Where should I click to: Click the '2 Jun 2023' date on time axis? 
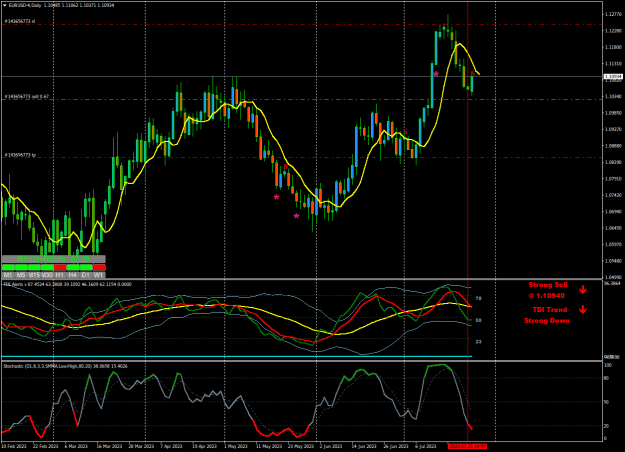click(331, 446)
